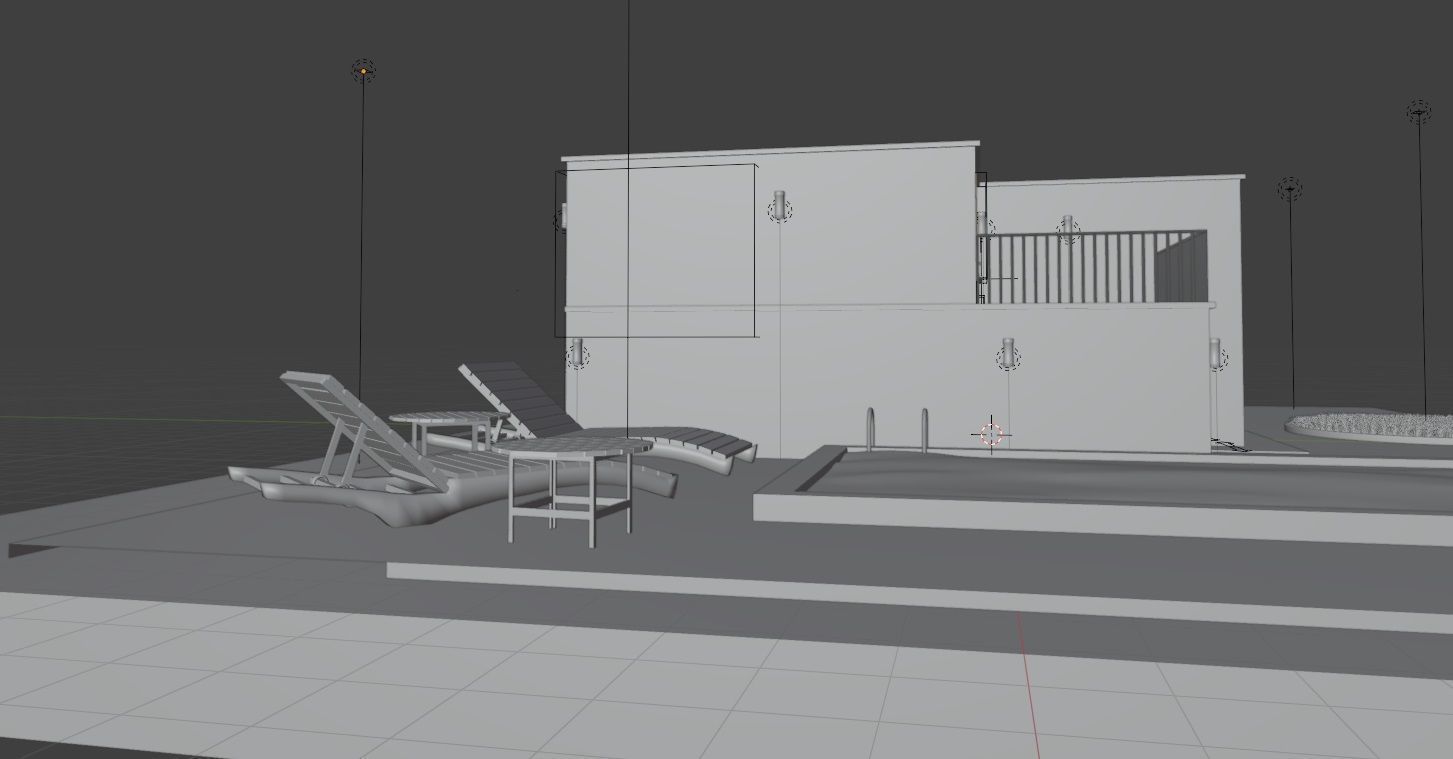This screenshot has height=759, width=1453.
Task: Select the left pool ladder handrail
Action: tap(871, 429)
